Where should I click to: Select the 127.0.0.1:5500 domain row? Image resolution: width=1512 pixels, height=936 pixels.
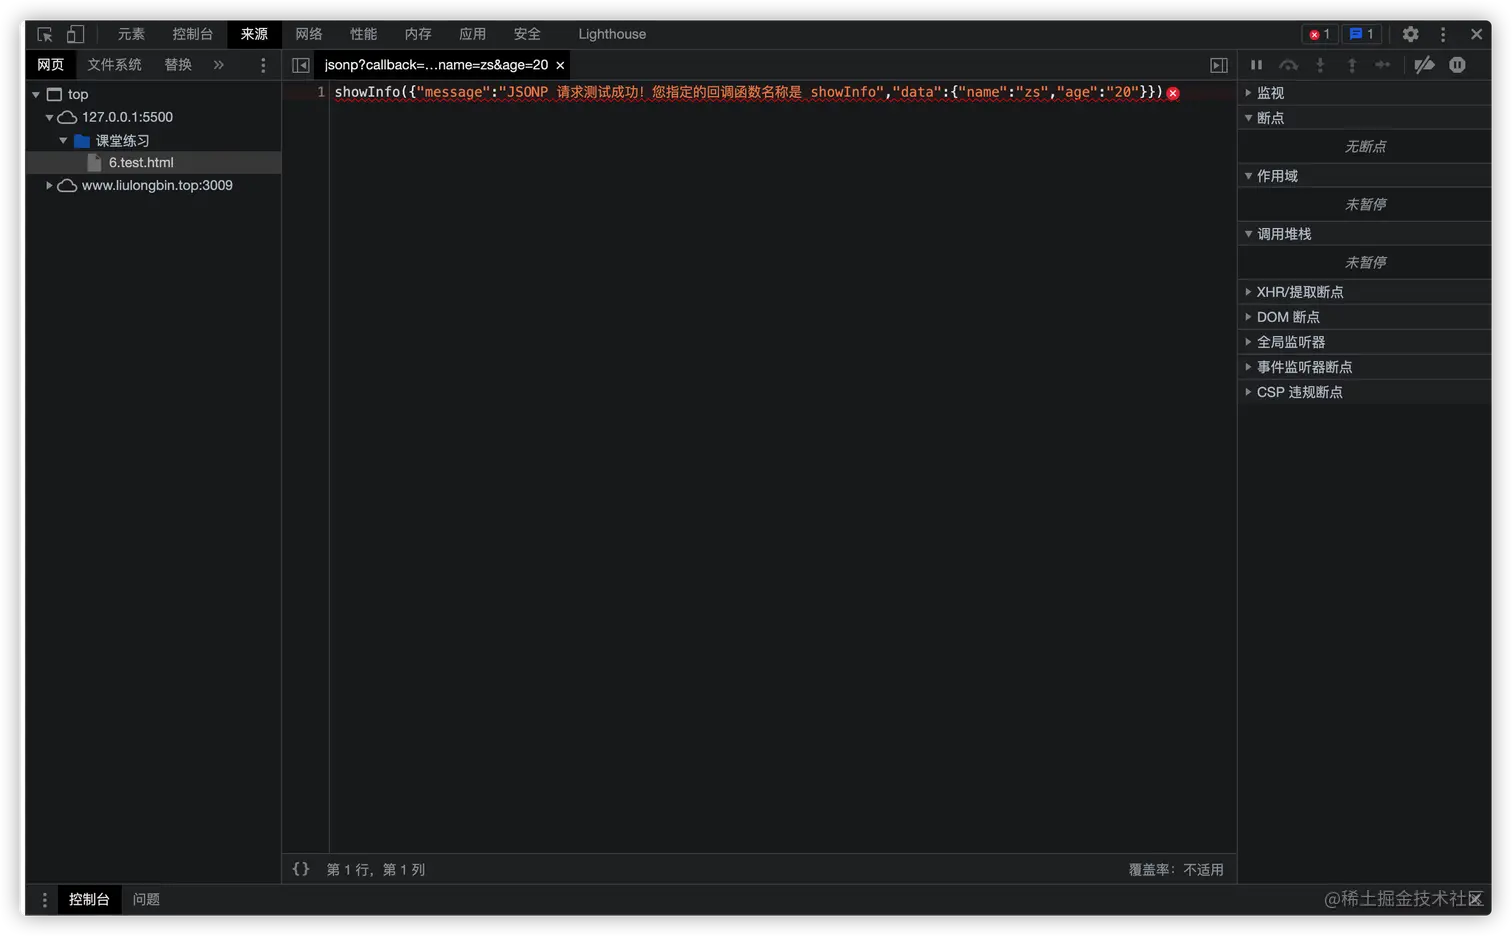point(153,117)
